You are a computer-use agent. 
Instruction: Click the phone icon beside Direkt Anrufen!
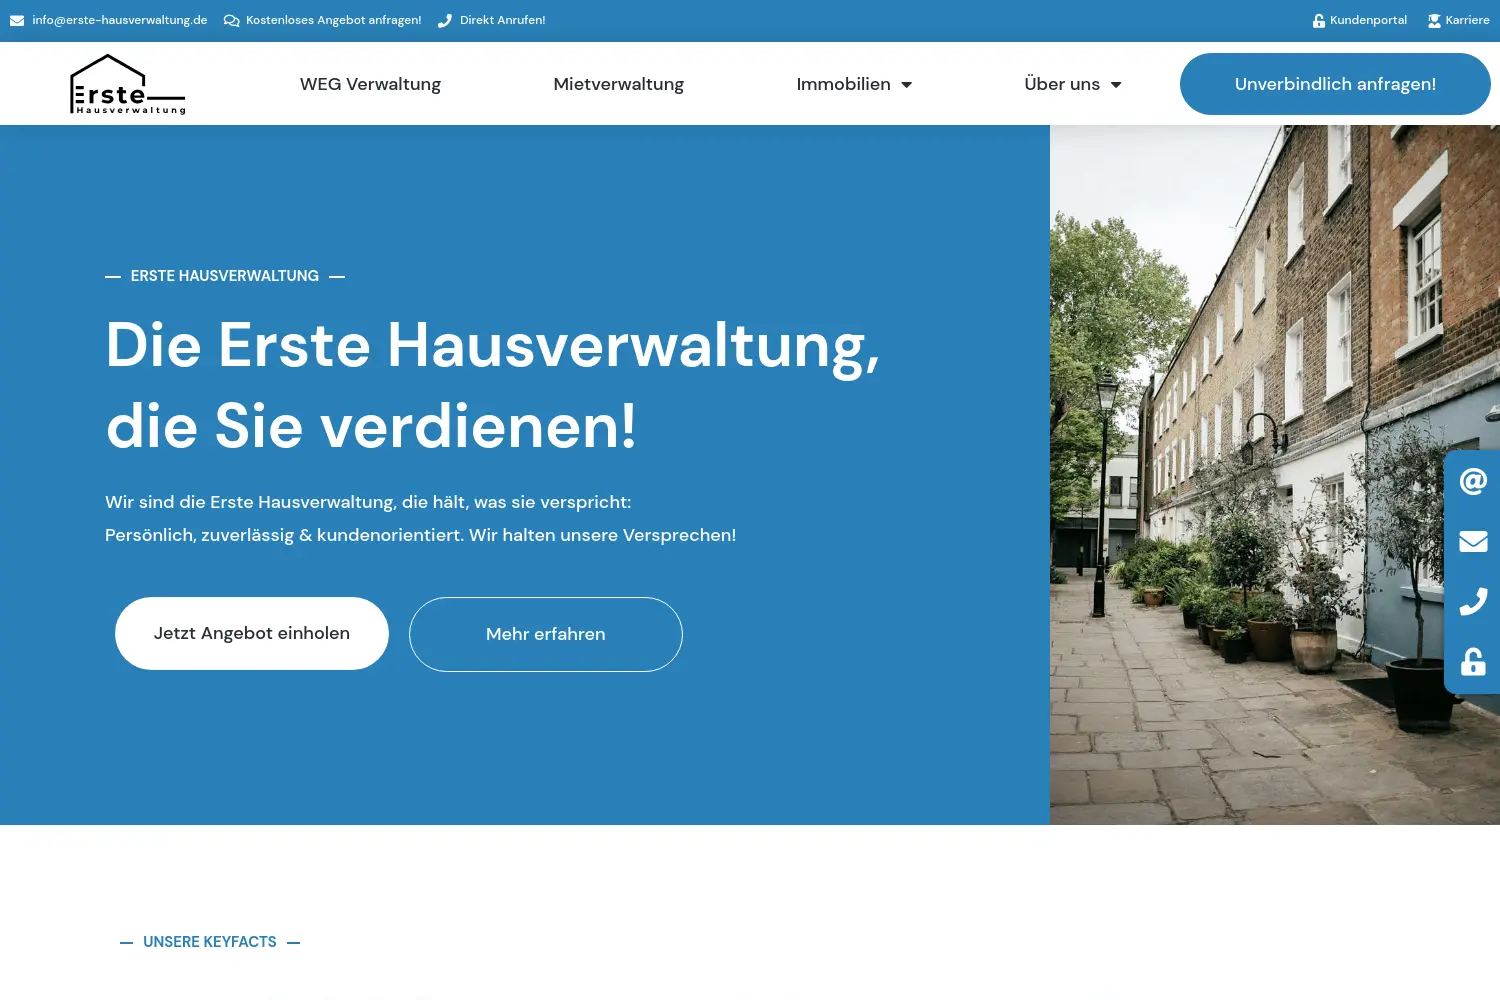coord(445,21)
